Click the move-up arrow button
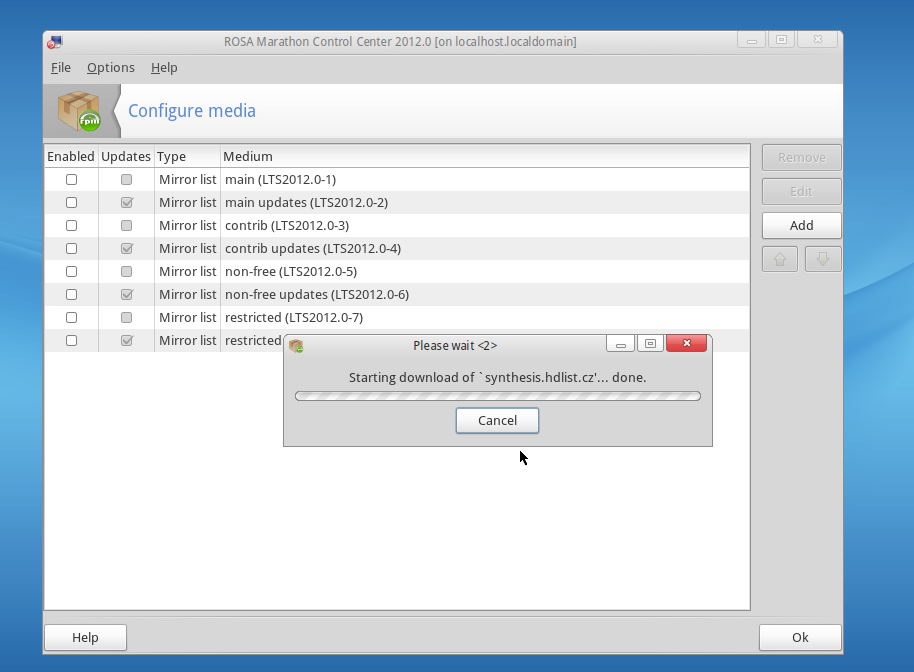 (x=780, y=259)
